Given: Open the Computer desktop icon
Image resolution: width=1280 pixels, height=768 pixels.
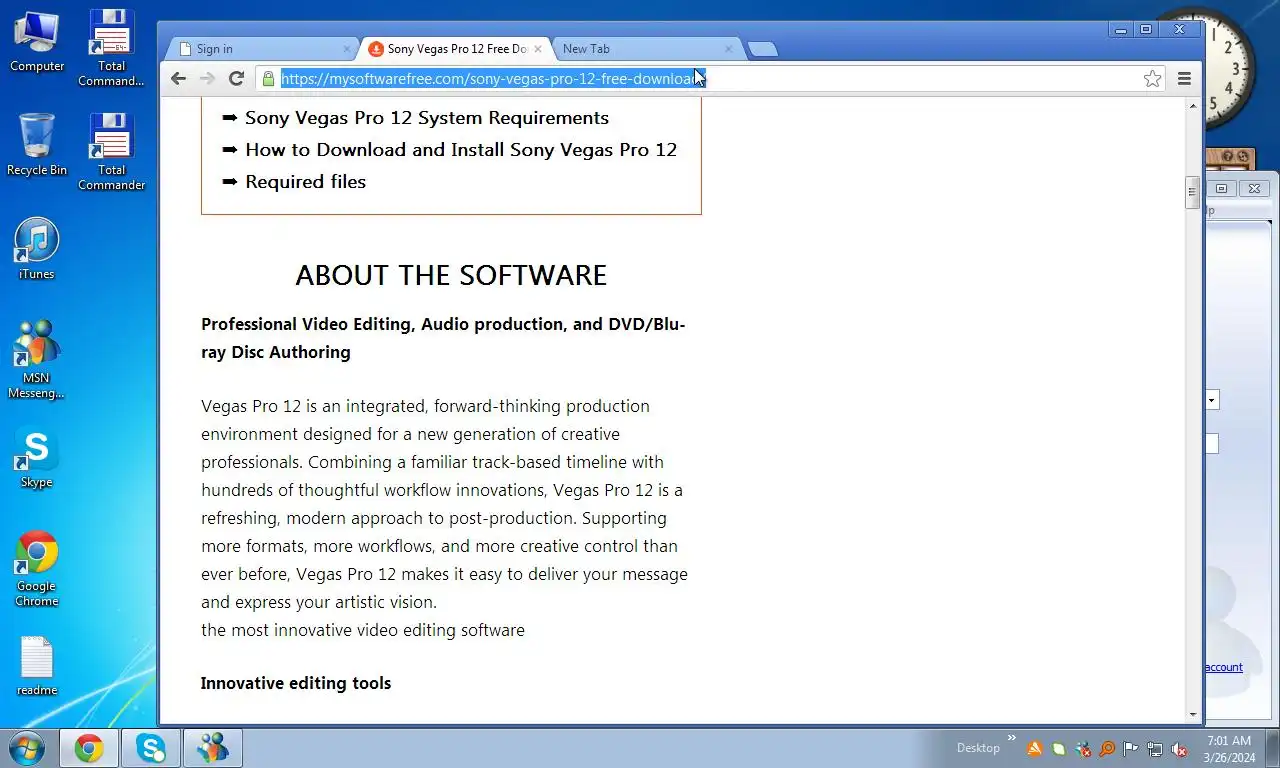Looking at the screenshot, I should tap(37, 41).
